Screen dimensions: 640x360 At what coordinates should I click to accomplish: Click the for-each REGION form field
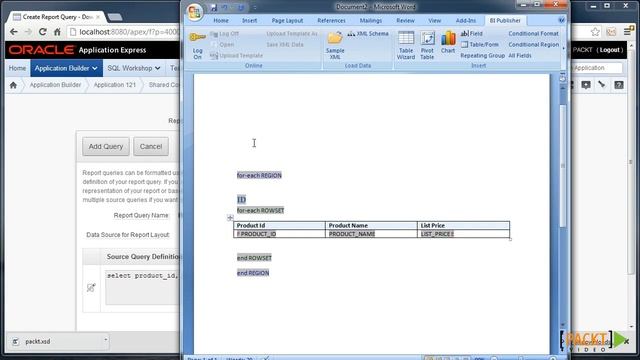pyautogui.click(x=259, y=176)
